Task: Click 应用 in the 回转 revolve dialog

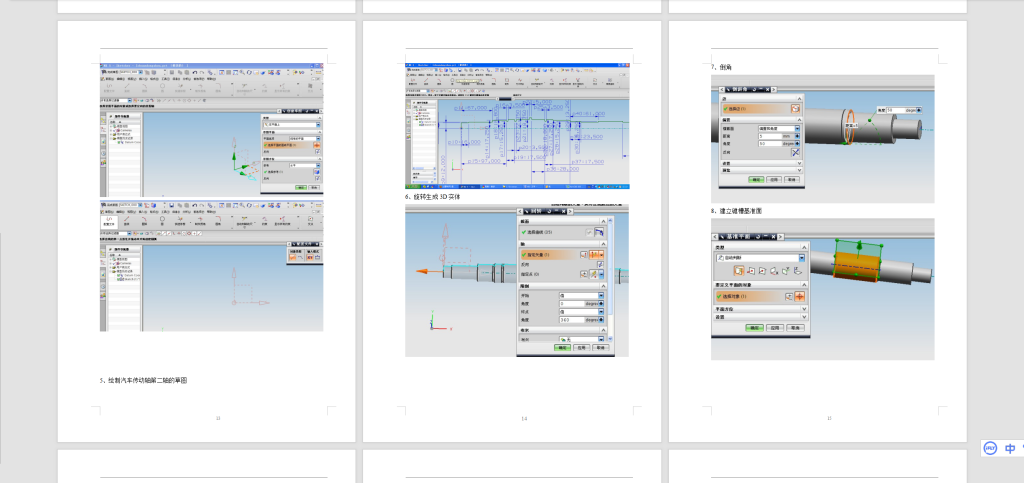Action: [579, 348]
